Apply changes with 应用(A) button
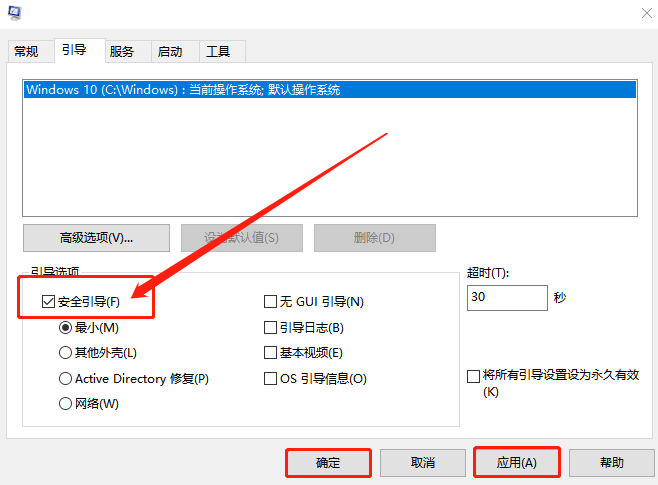This screenshot has height=485, width=658. [517, 463]
